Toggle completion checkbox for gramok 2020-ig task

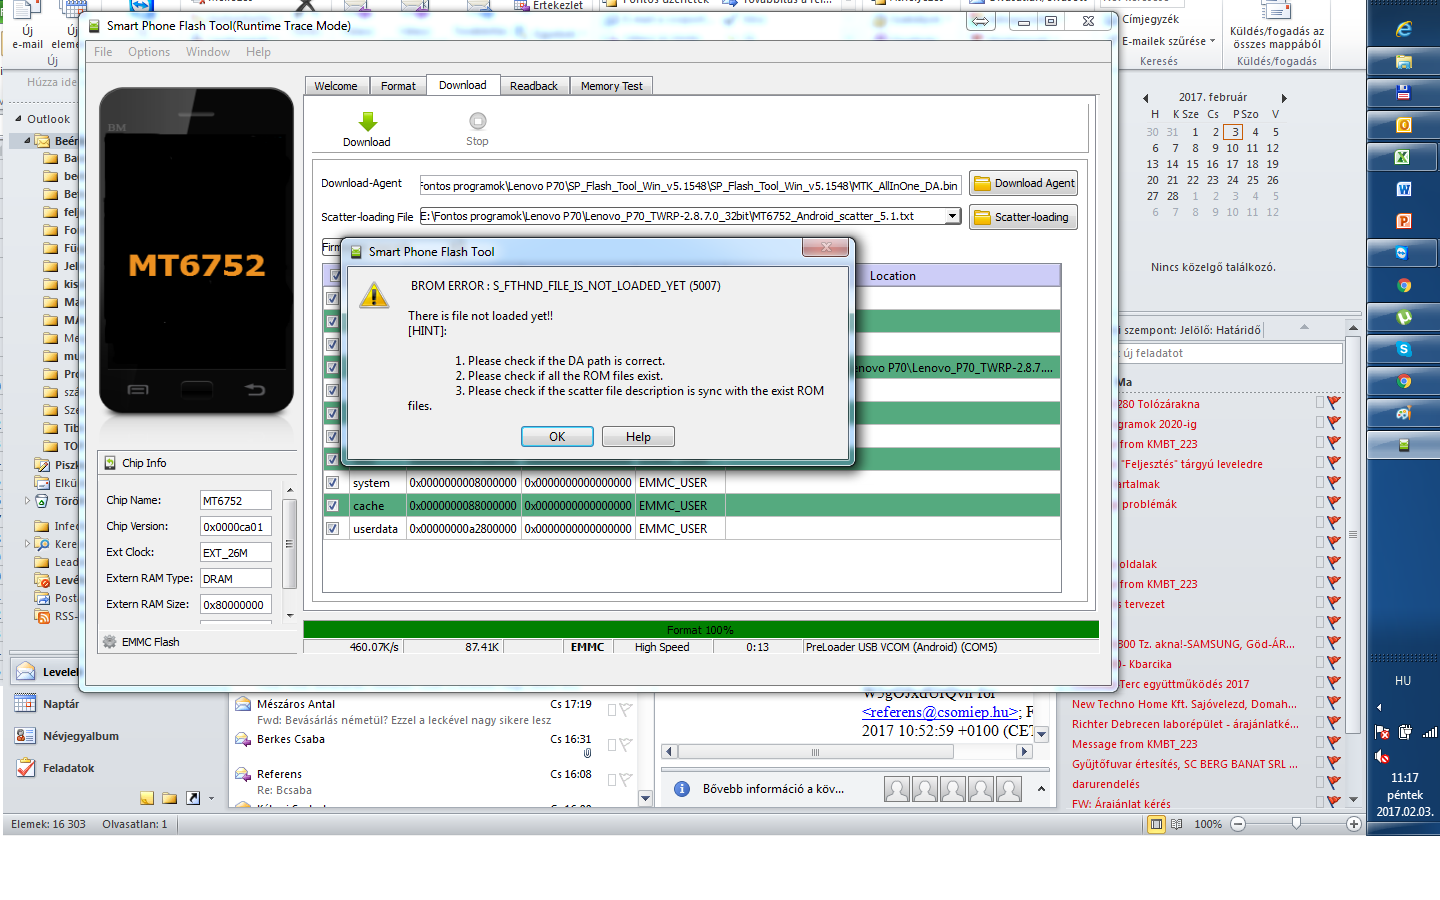[x=1320, y=422]
